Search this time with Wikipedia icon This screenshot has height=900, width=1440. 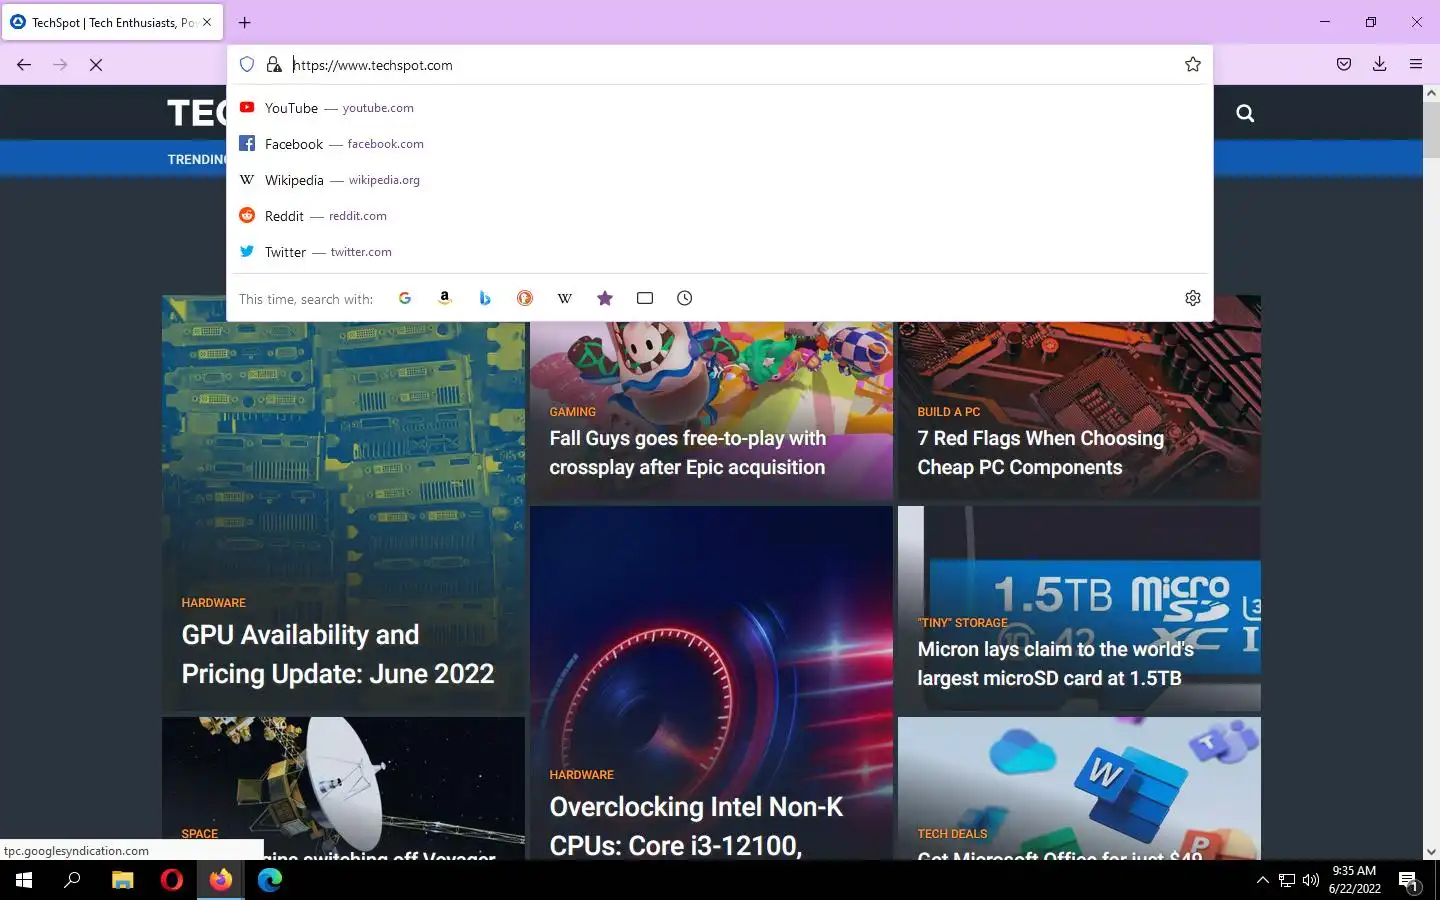[565, 298]
